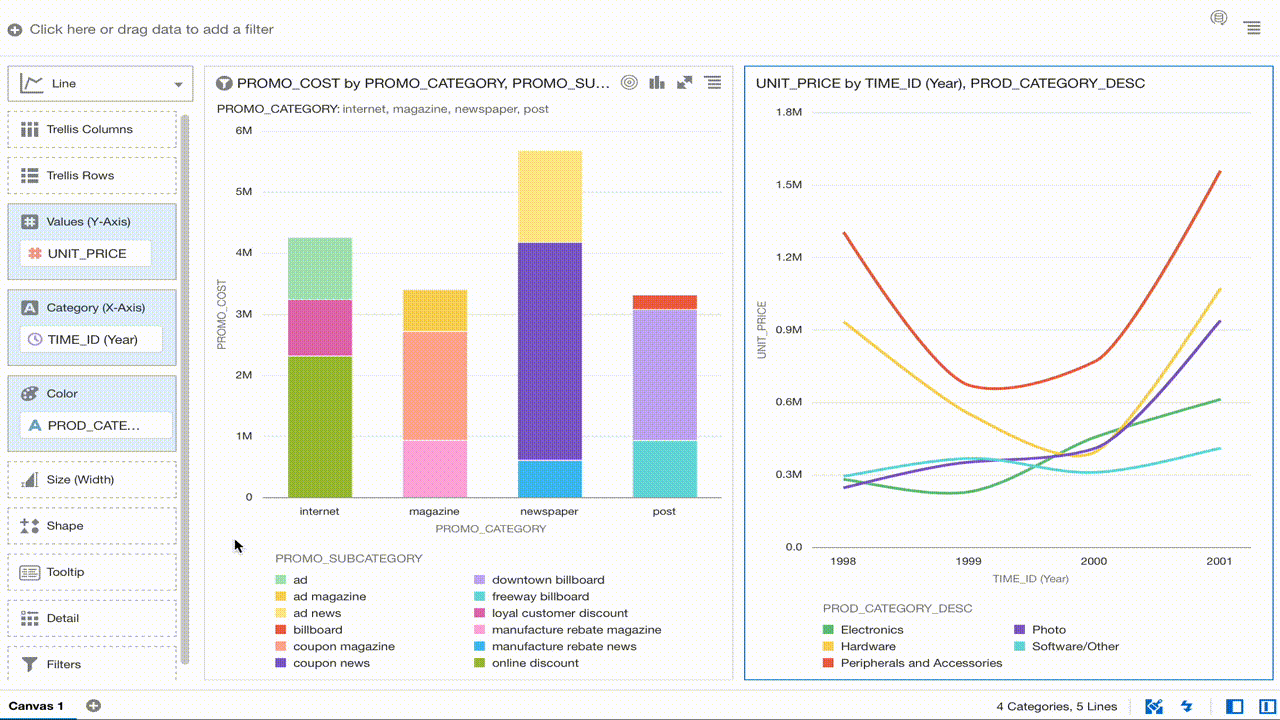Screen dimensions: 1280x720
Task: Select the UNIT_PRICE value pill
Action: [86, 254]
